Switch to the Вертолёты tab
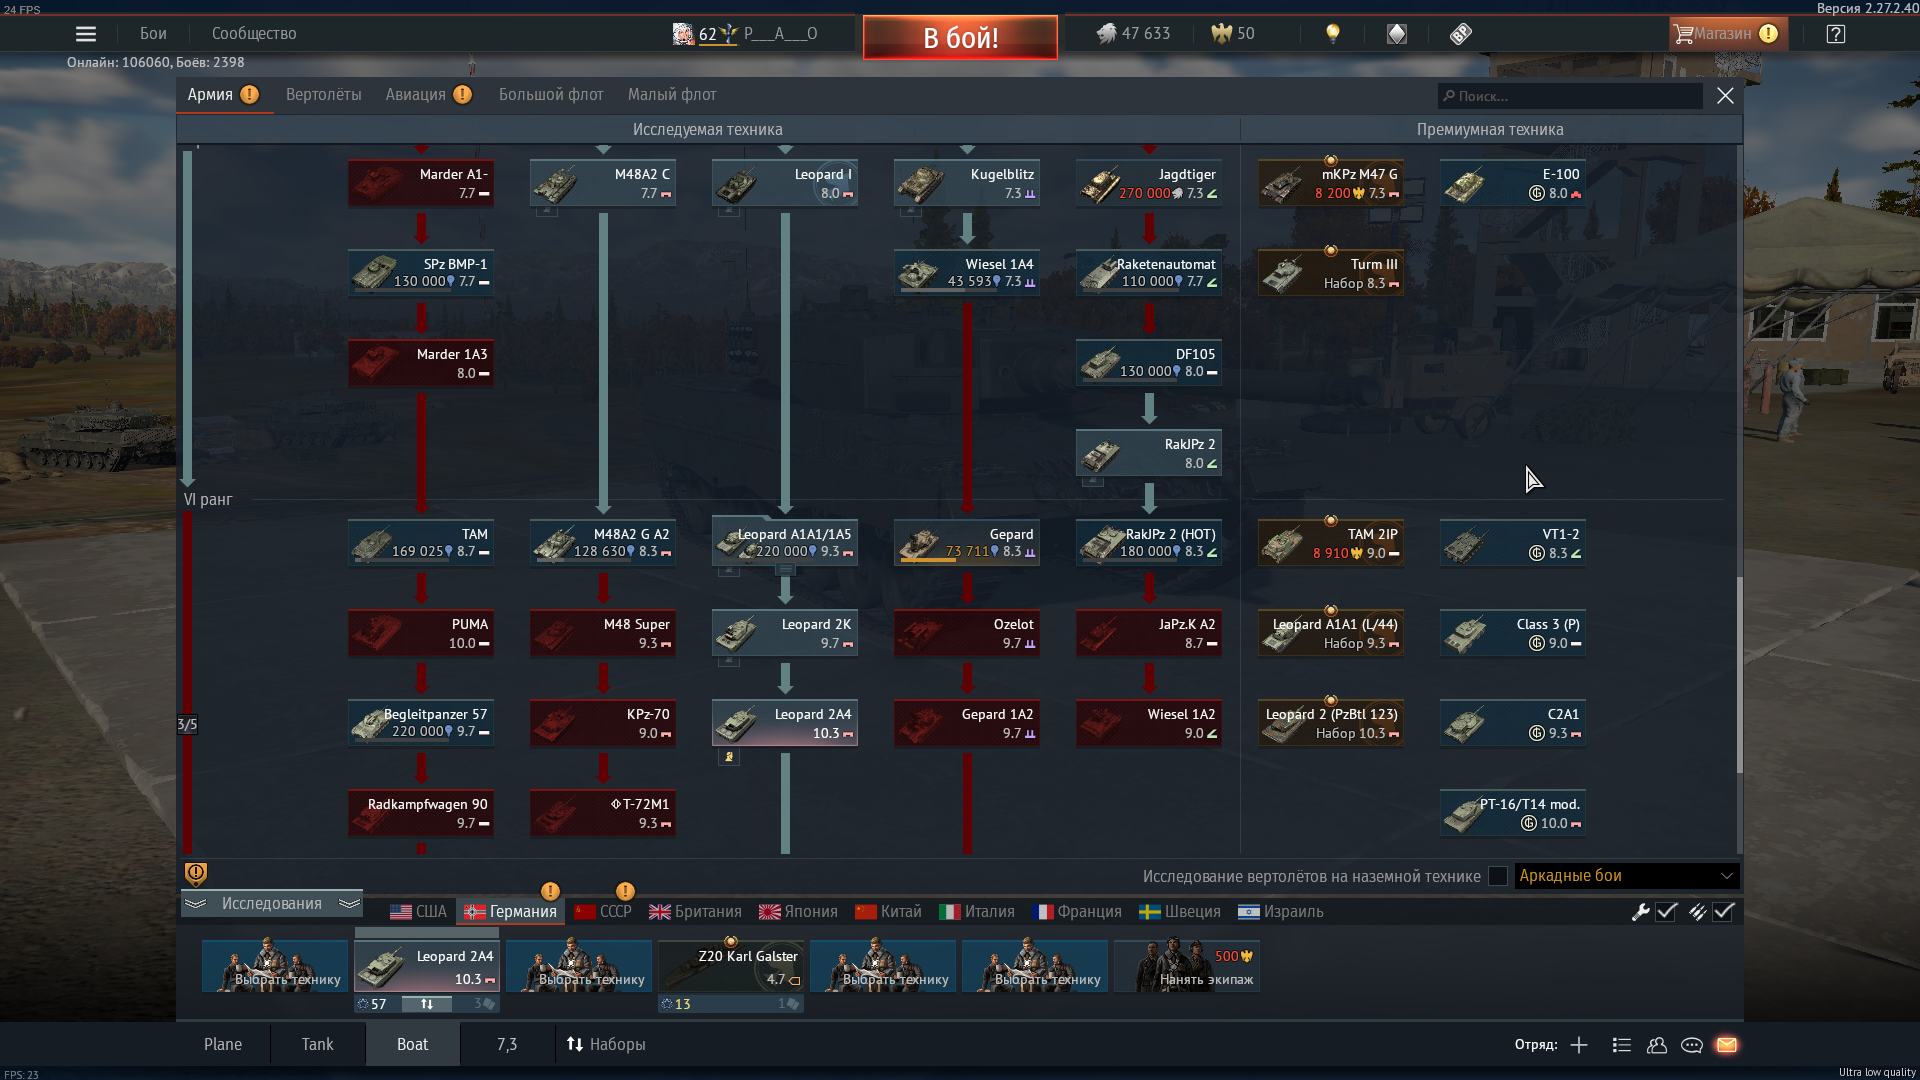 [x=324, y=95]
